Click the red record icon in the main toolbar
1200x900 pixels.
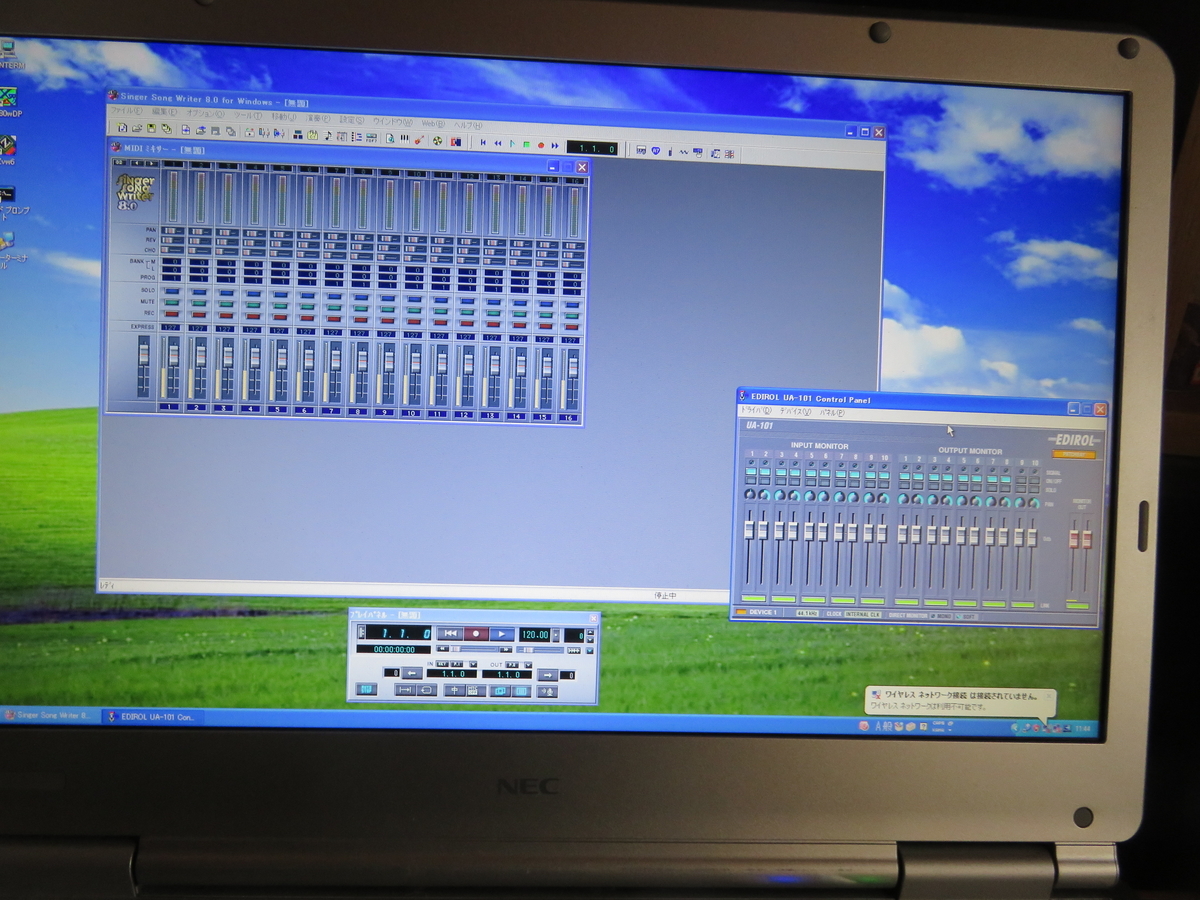[x=541, y=145]
